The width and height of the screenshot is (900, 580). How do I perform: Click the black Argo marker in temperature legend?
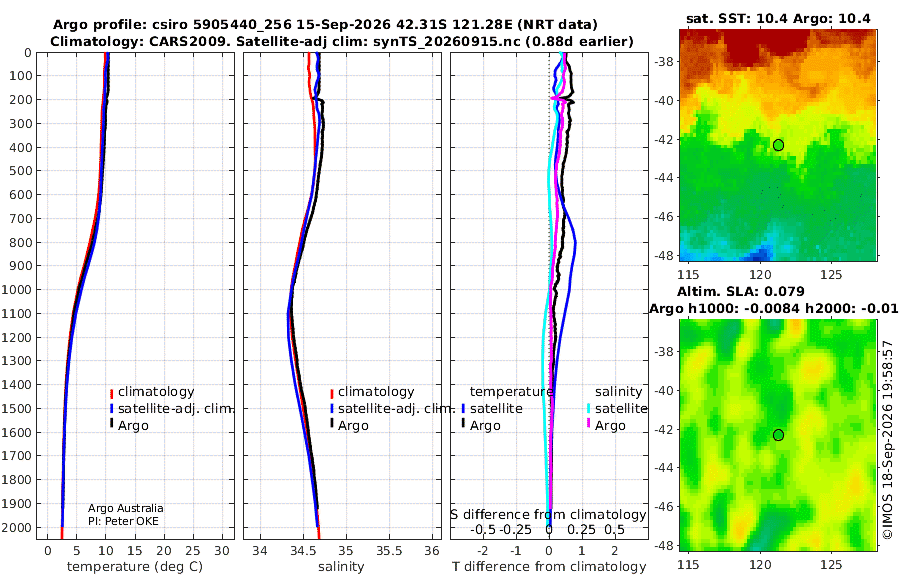point(111,424)
